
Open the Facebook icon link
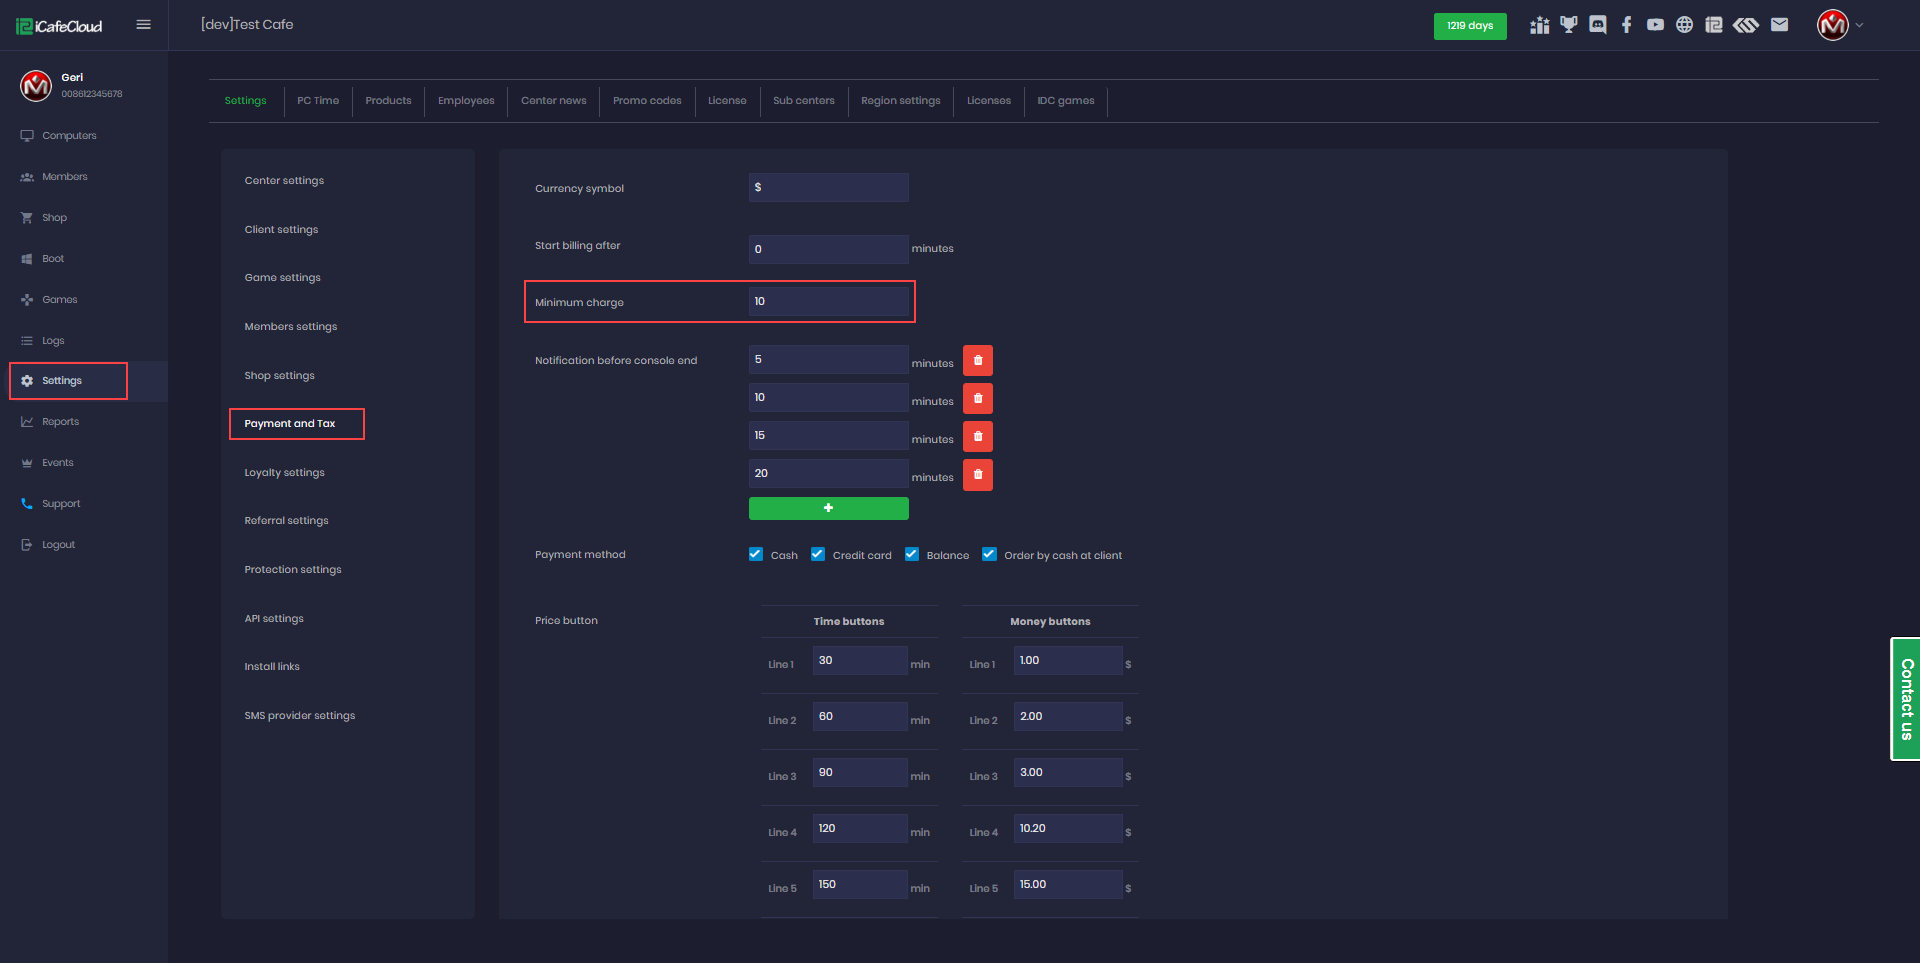click(1627, 25)
